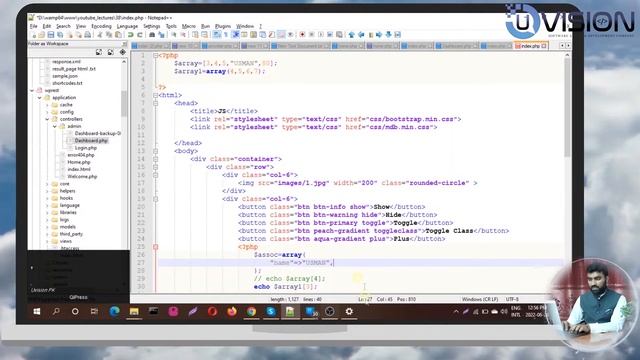
Task: Select Login.php in the folder tree
Action: click(86, 148)
